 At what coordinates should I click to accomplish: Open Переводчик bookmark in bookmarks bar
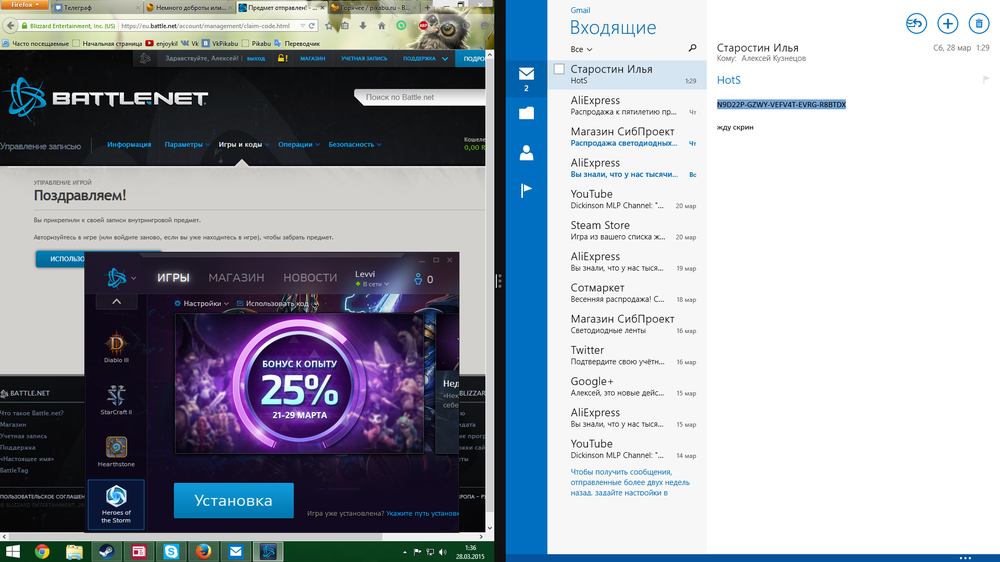[x=297, y=43]
